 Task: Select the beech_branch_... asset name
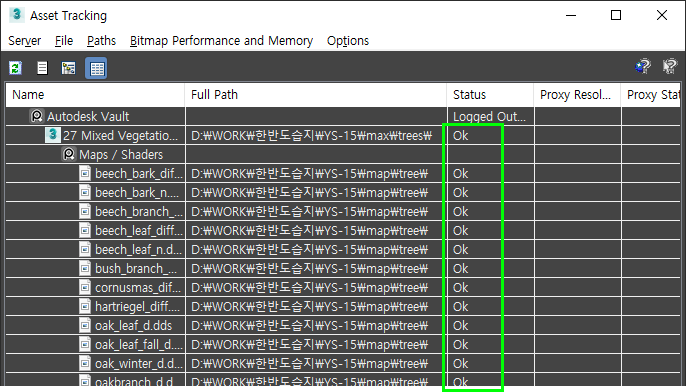[x=139, y=212]
